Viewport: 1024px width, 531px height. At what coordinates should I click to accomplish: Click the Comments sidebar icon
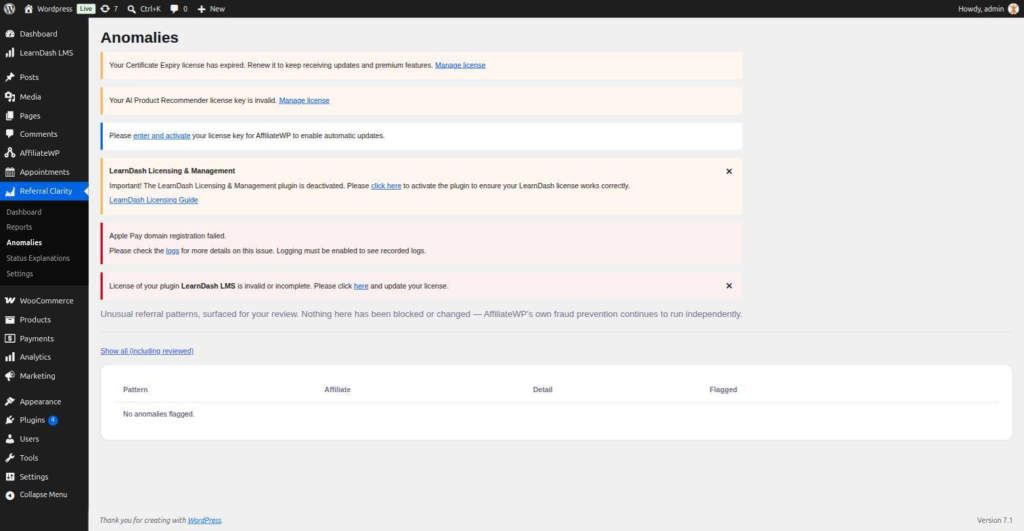click(10, 134)
